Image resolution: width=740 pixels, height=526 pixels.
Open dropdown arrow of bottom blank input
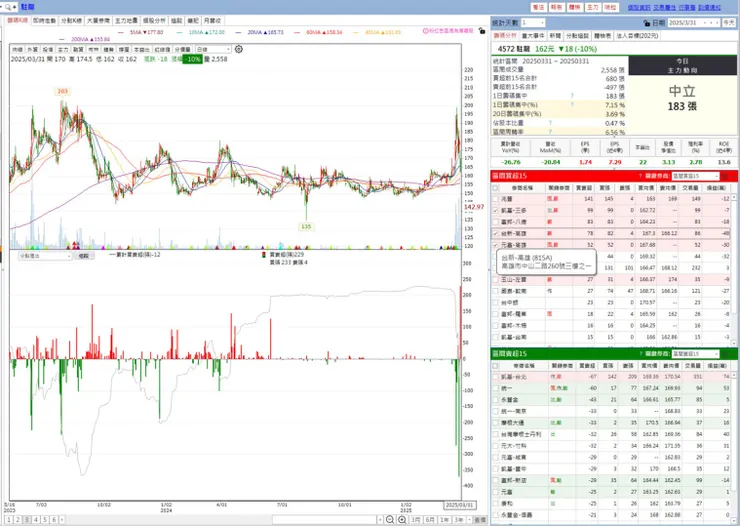tap(380, 519)
